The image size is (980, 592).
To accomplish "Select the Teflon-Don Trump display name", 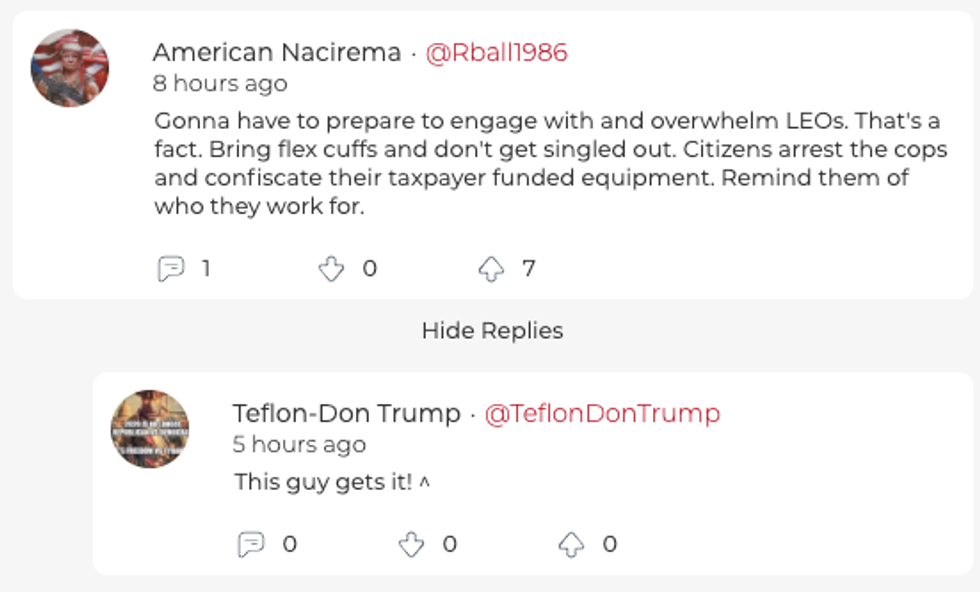I will pos(346,413).
